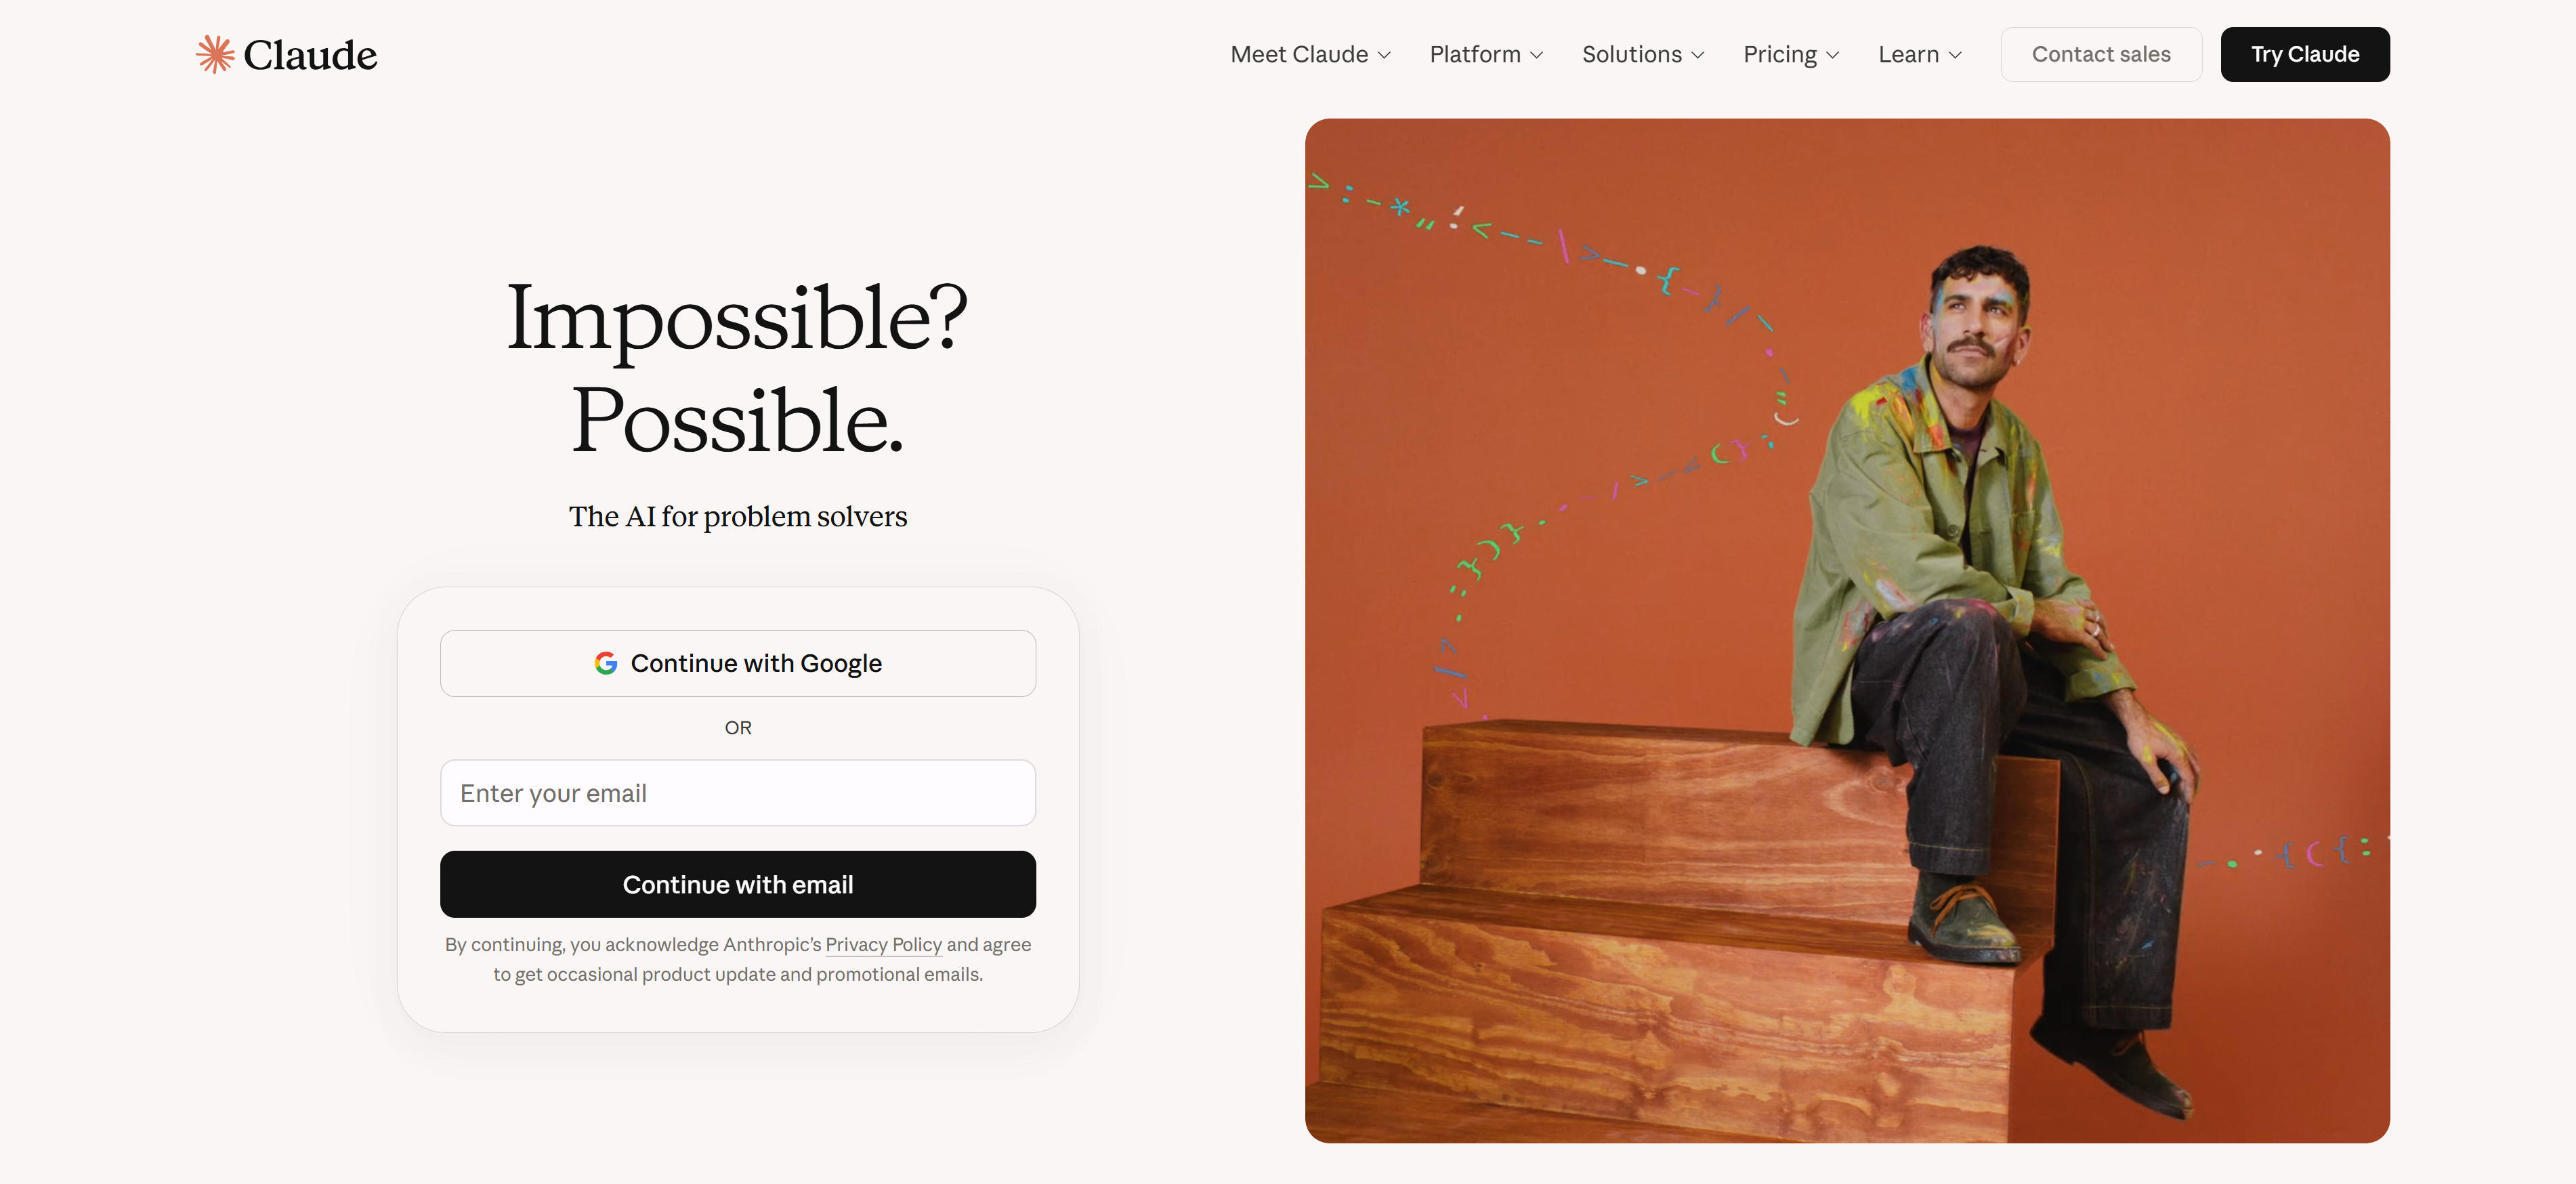This screenshot has height=1184, width=2576.
Task: Click the Claude wordmark in the header
Action: point(310,55)
